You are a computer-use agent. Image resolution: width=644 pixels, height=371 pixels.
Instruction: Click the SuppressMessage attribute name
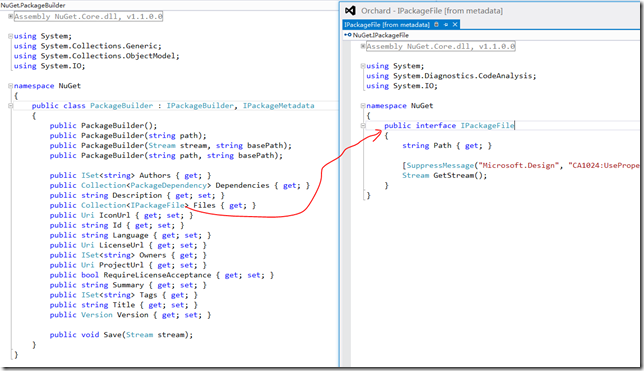click(440, 166)
